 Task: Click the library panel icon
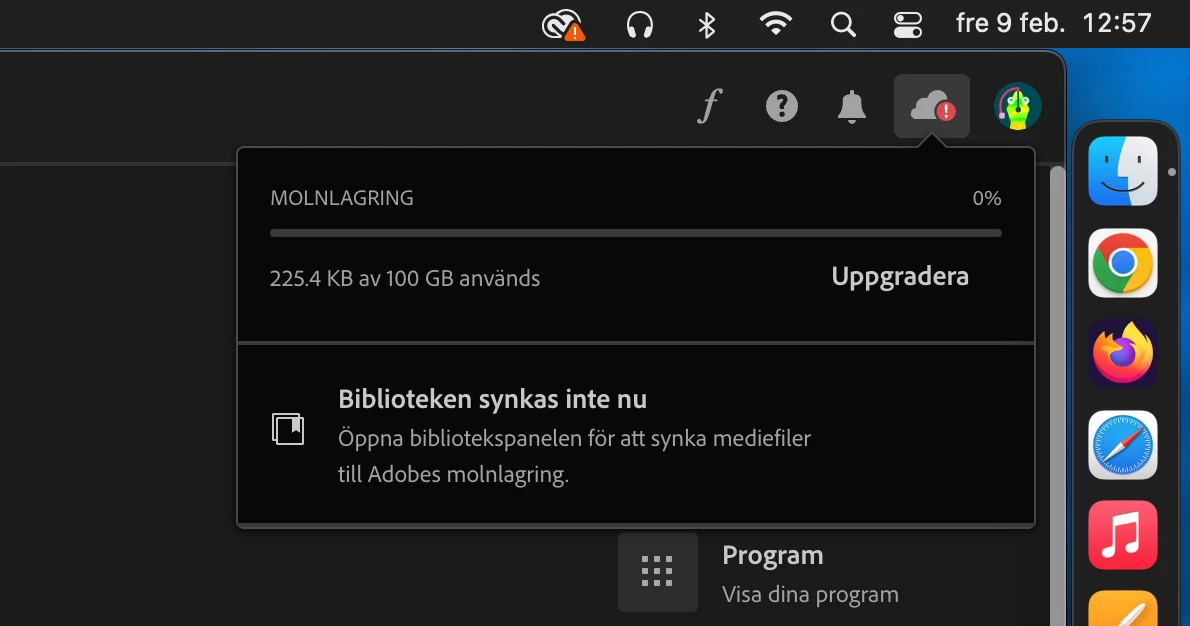288,429
